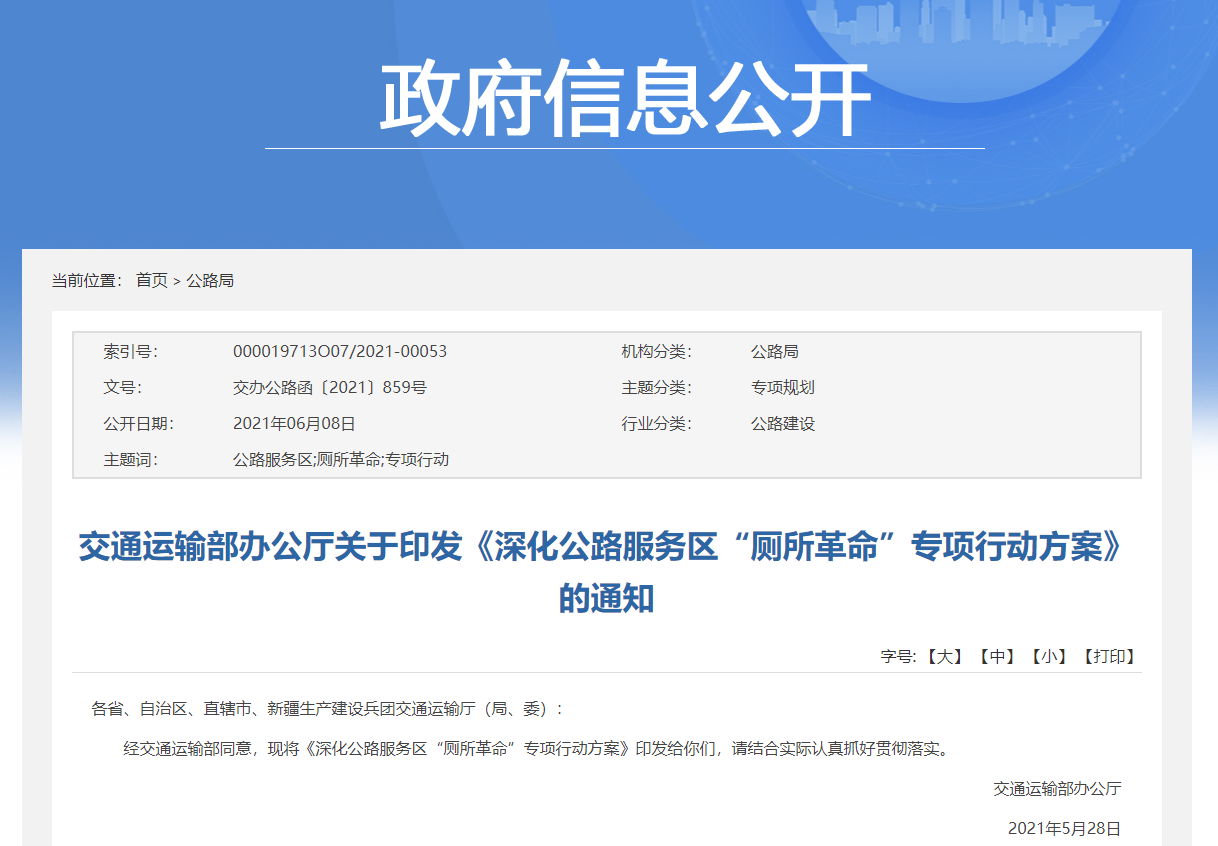Click 公路局 next to 机构分类
The height and width of the screenshot is (846, 1218).
[x=775, y=352]
